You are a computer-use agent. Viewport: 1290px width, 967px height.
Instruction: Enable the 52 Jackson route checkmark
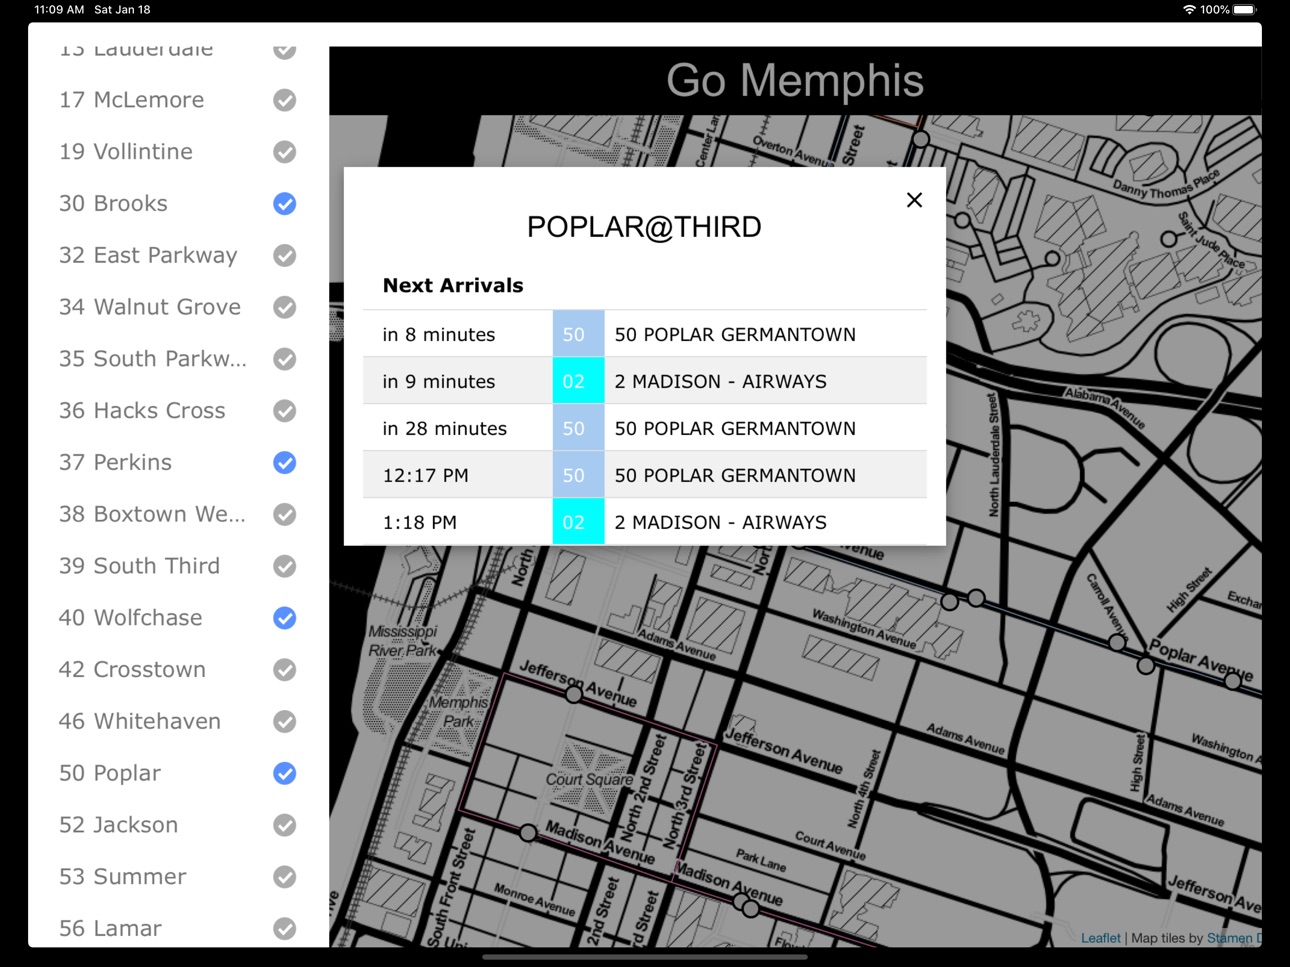click(x=285, y=825)
